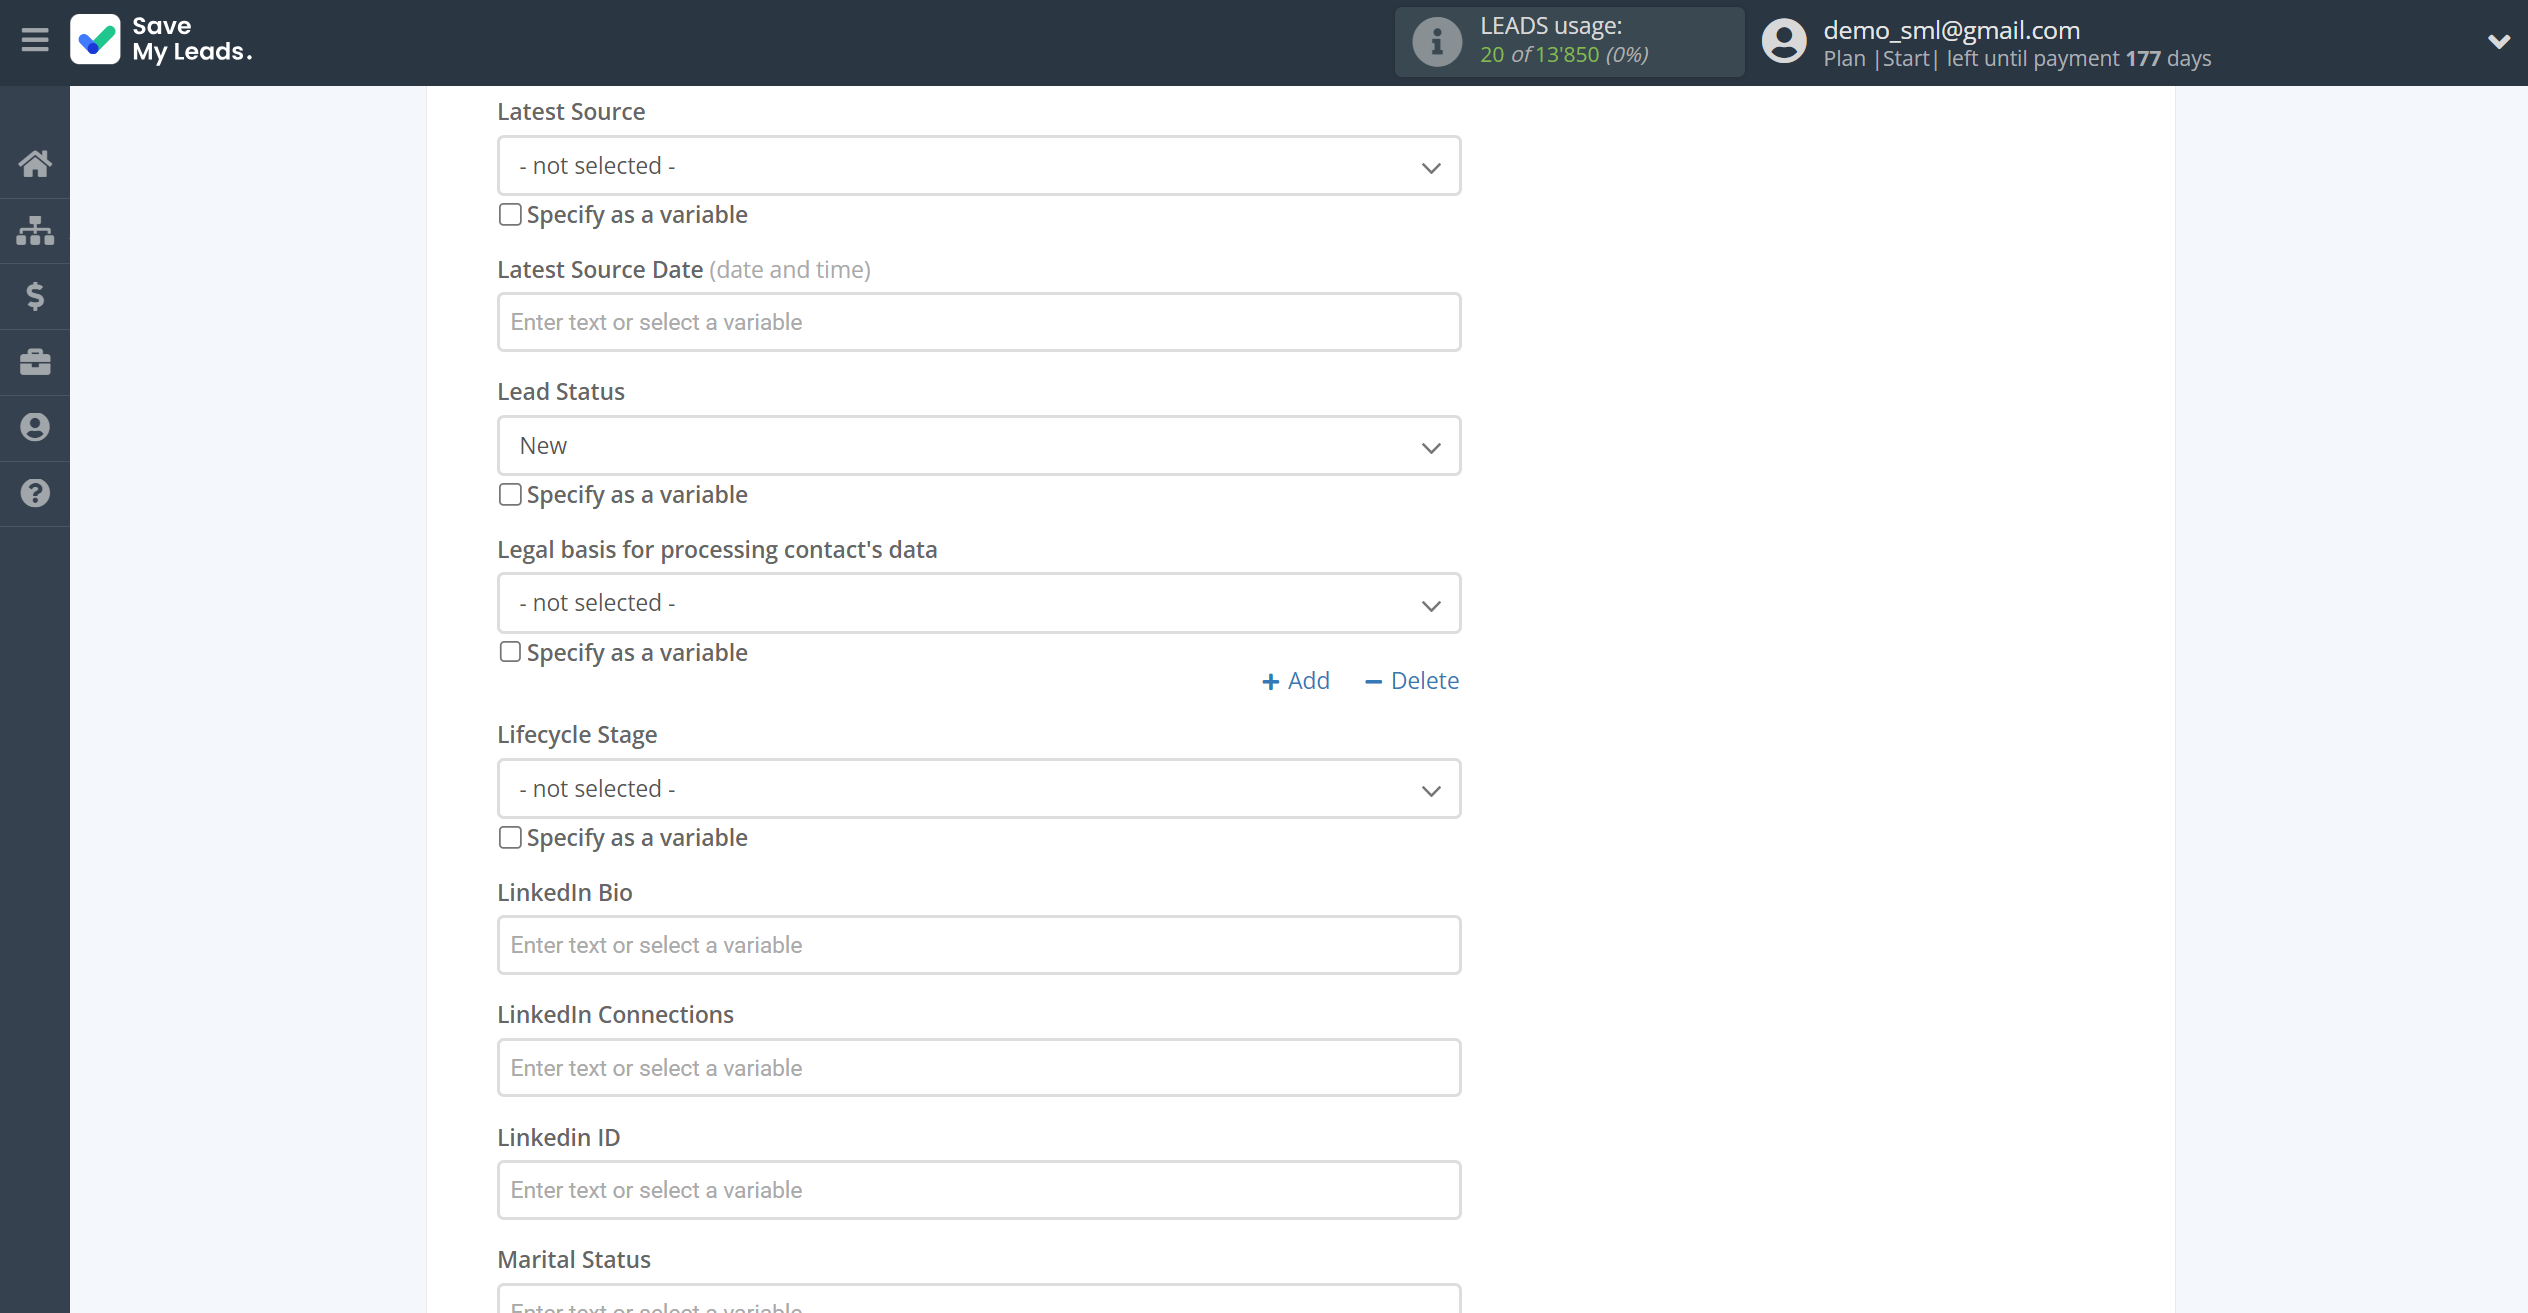Open connections sitemap icon in sidebar
The width and height of the screenshot is (2528, 1313).
click(35, 230)
